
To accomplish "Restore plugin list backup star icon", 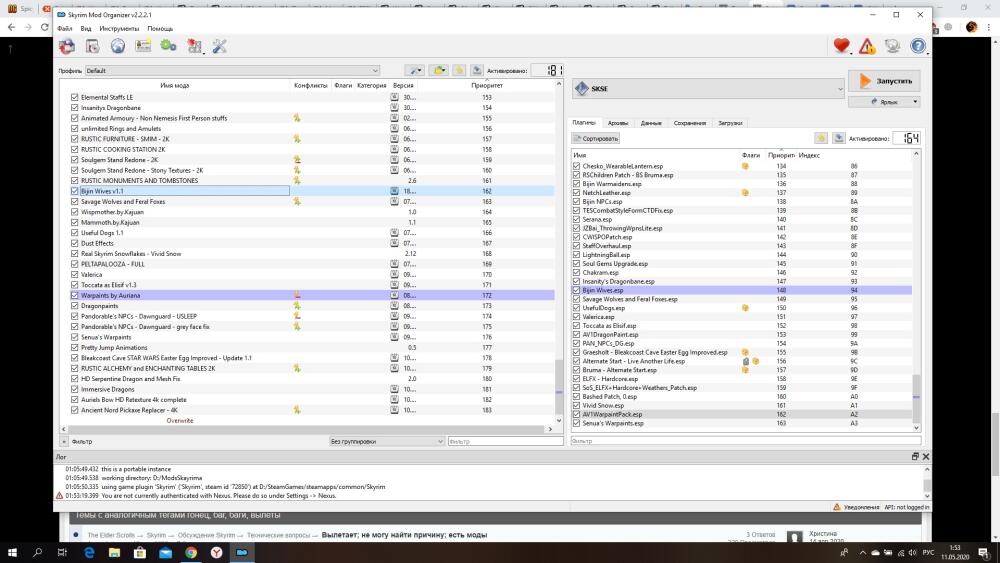I will coord(821,138).
